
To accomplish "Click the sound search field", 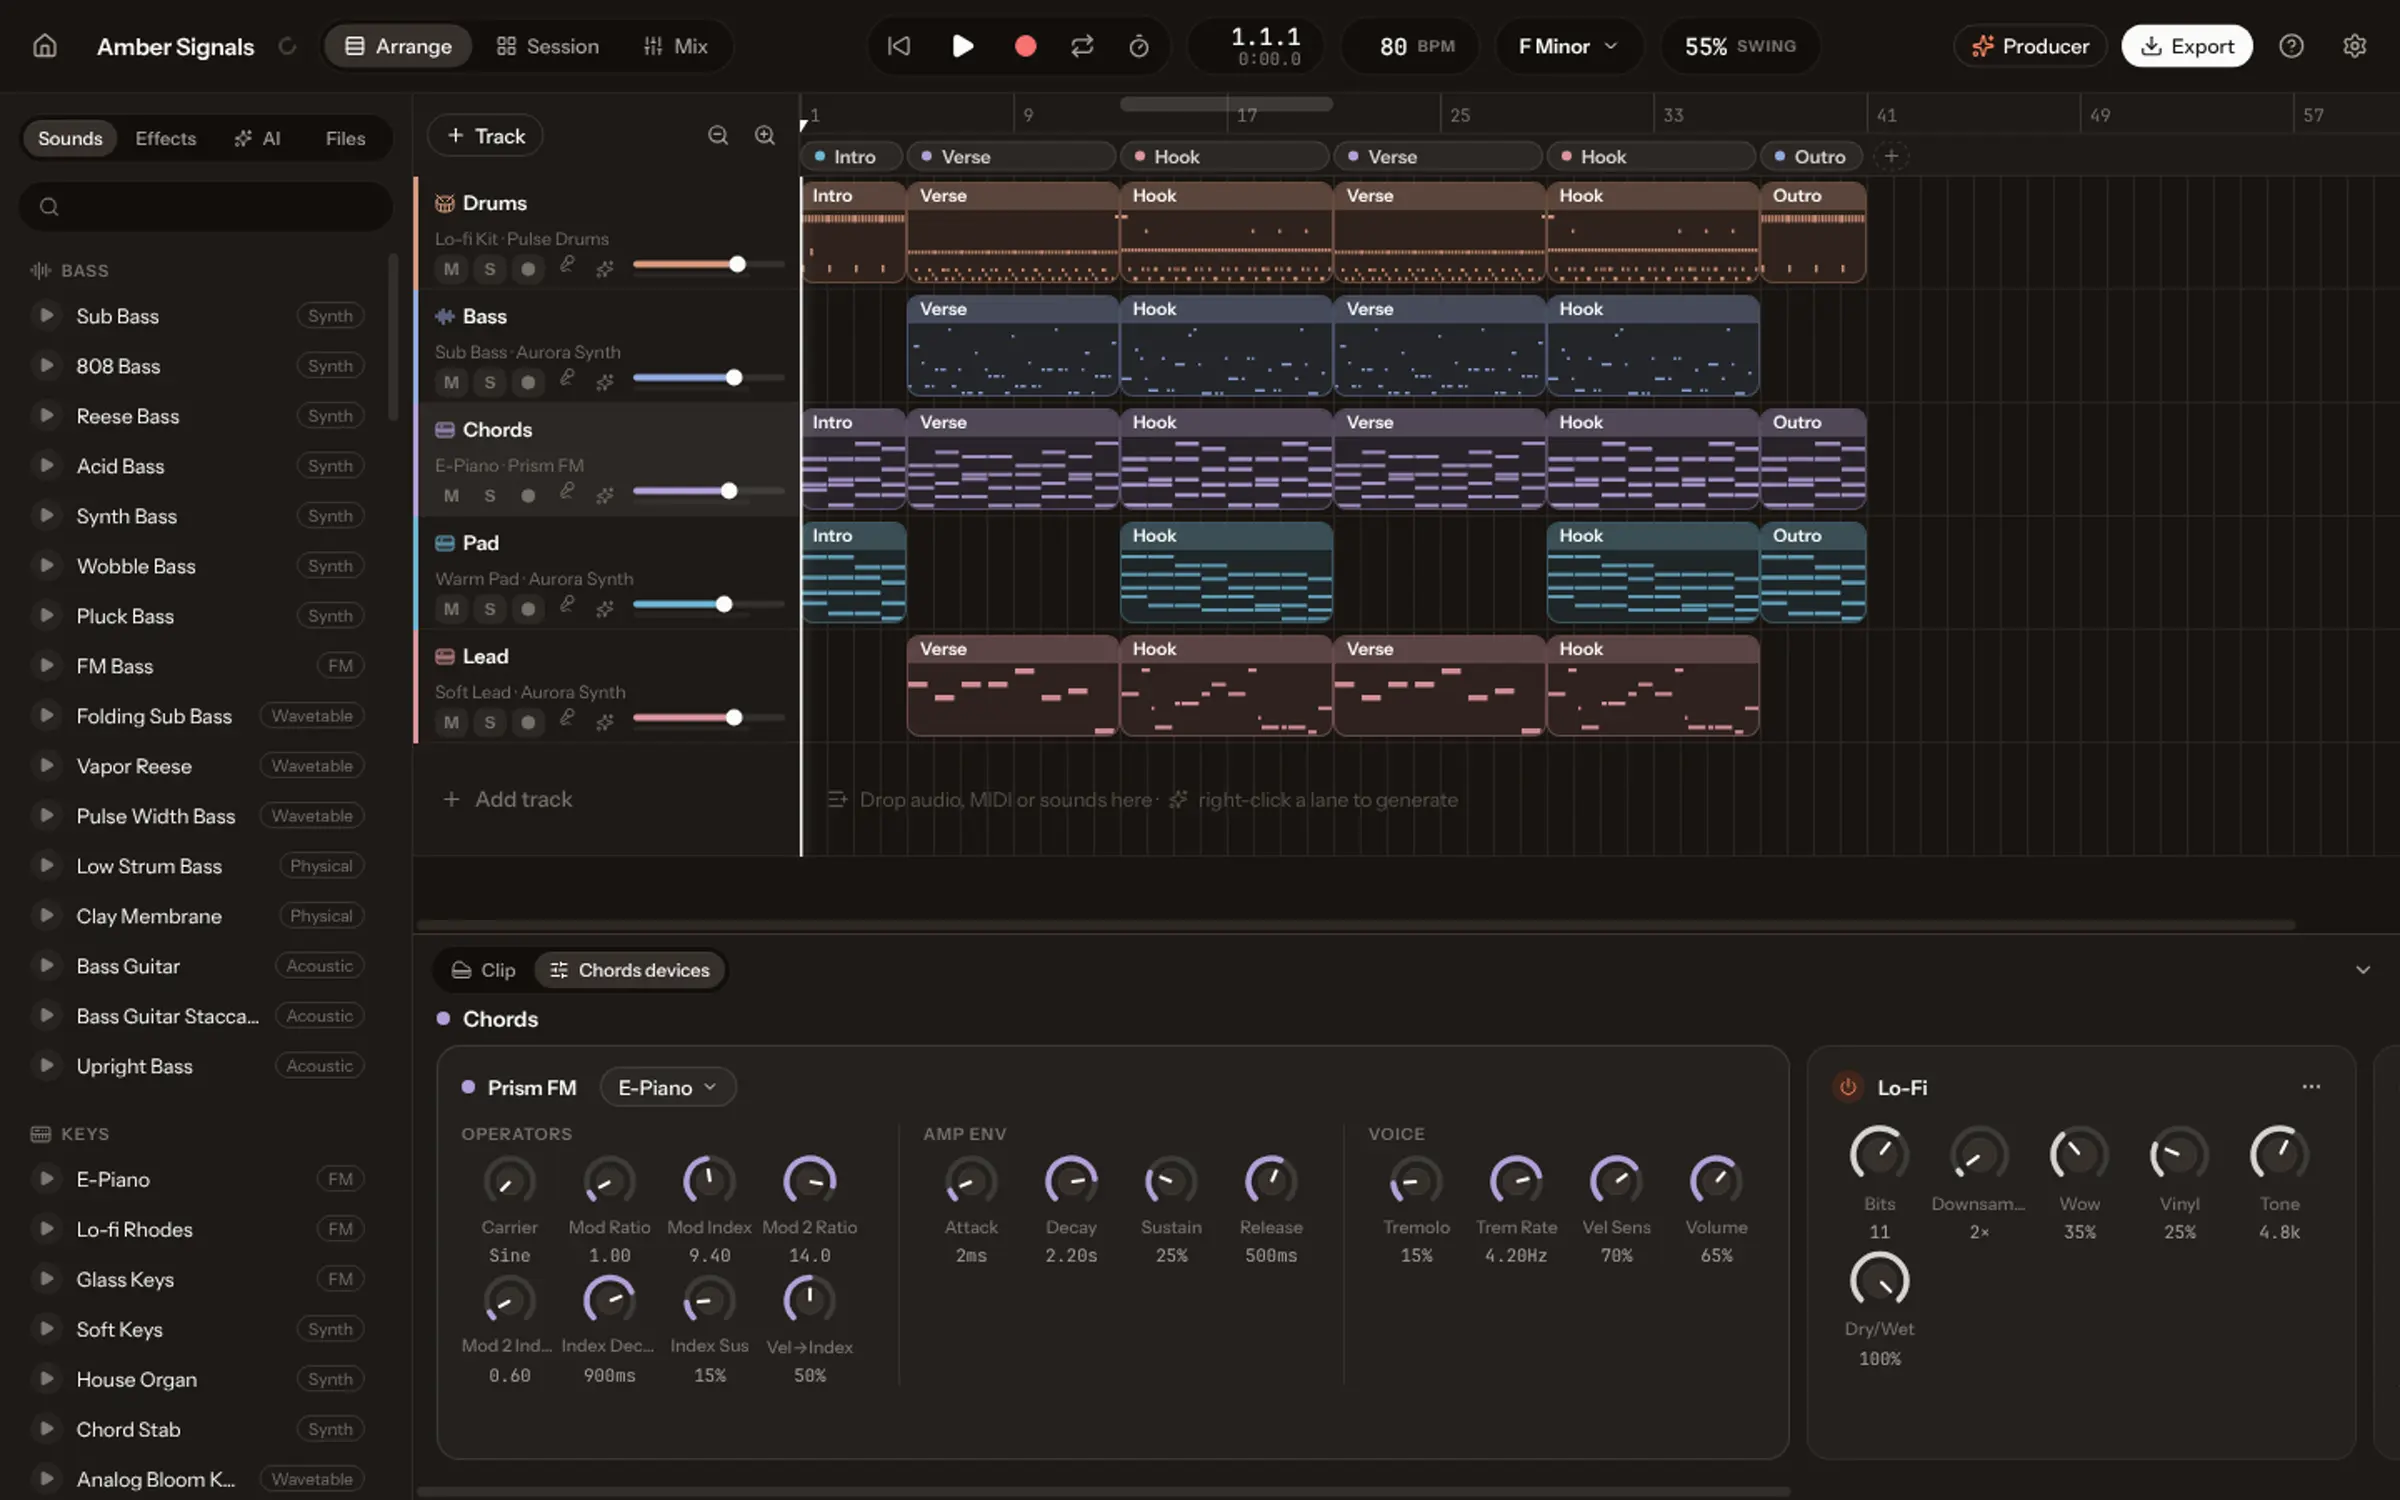I will point(206,206).
